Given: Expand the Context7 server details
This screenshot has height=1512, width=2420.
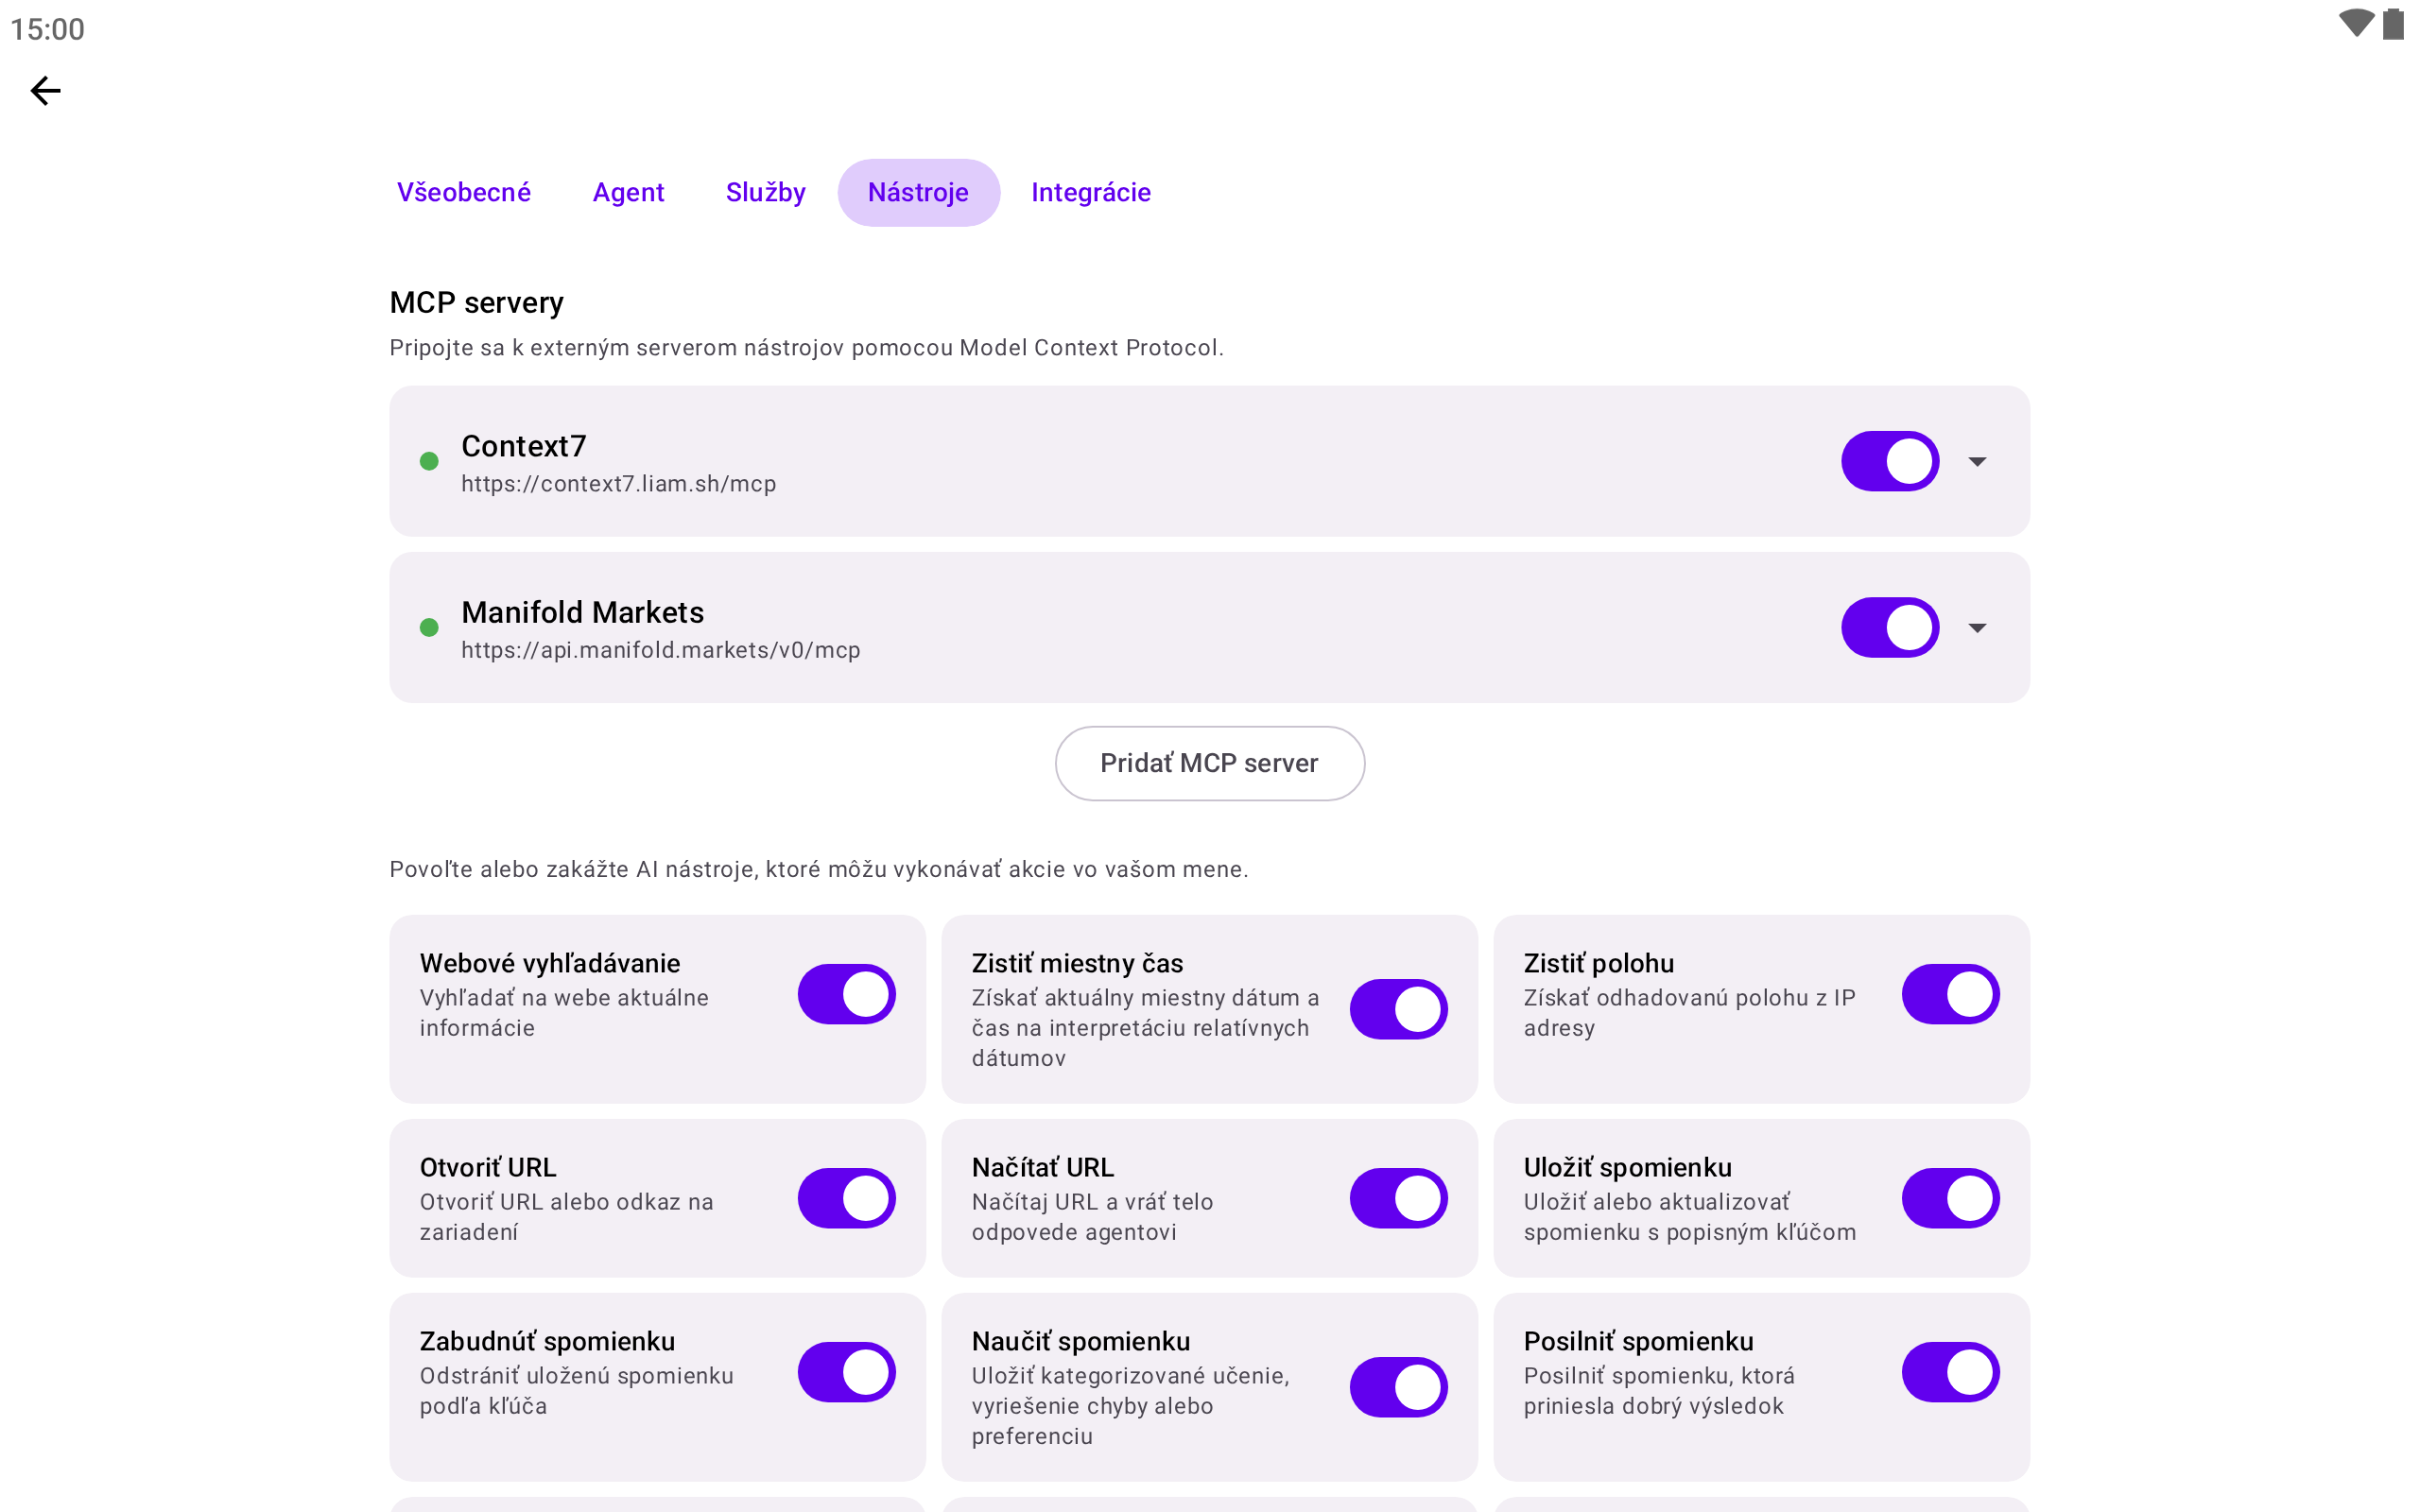Looking at the screenshot, I should coord(1977,461).
